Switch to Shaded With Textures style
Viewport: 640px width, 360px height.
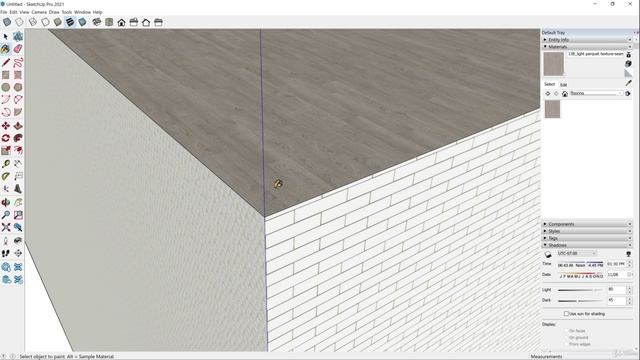[70, 22]
